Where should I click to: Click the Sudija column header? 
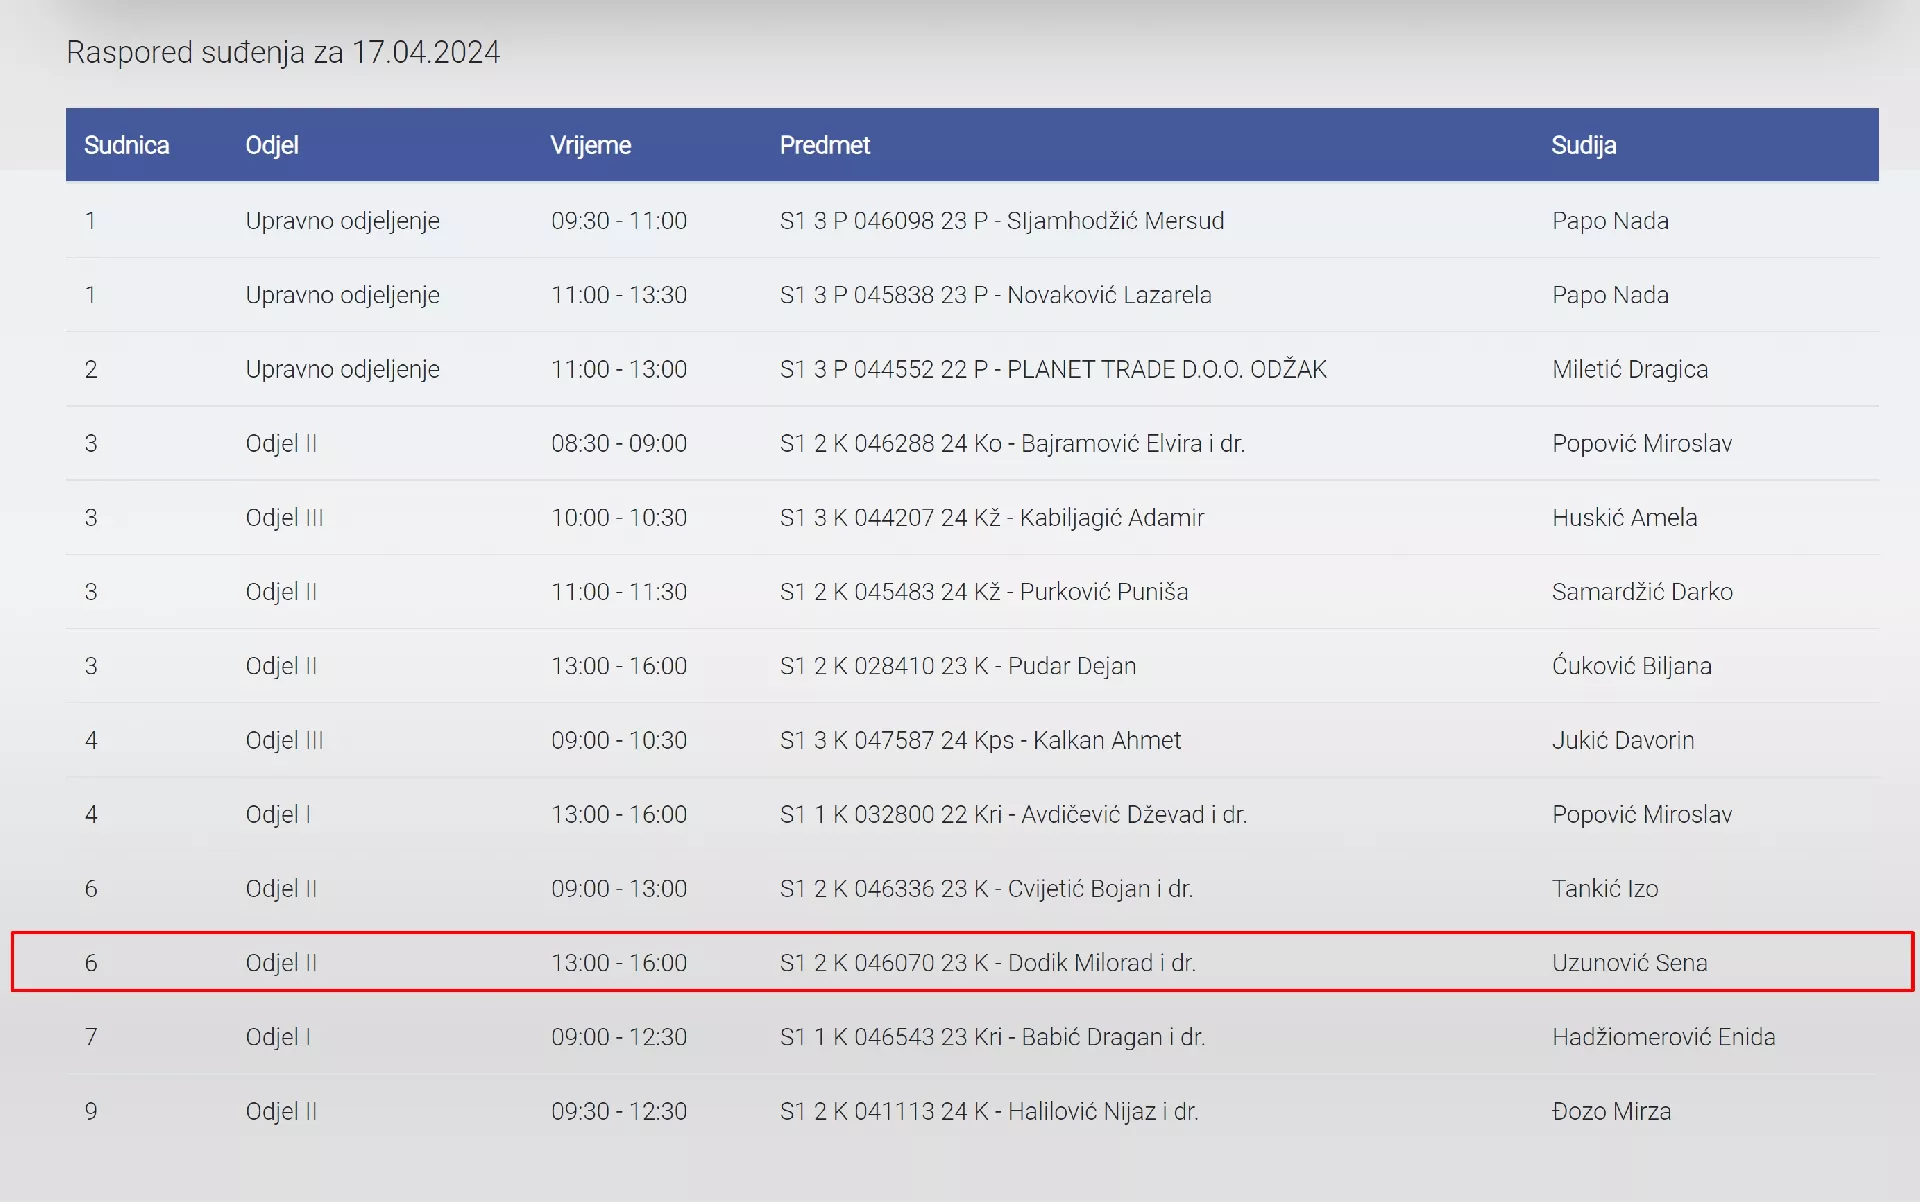[1583, 145]
